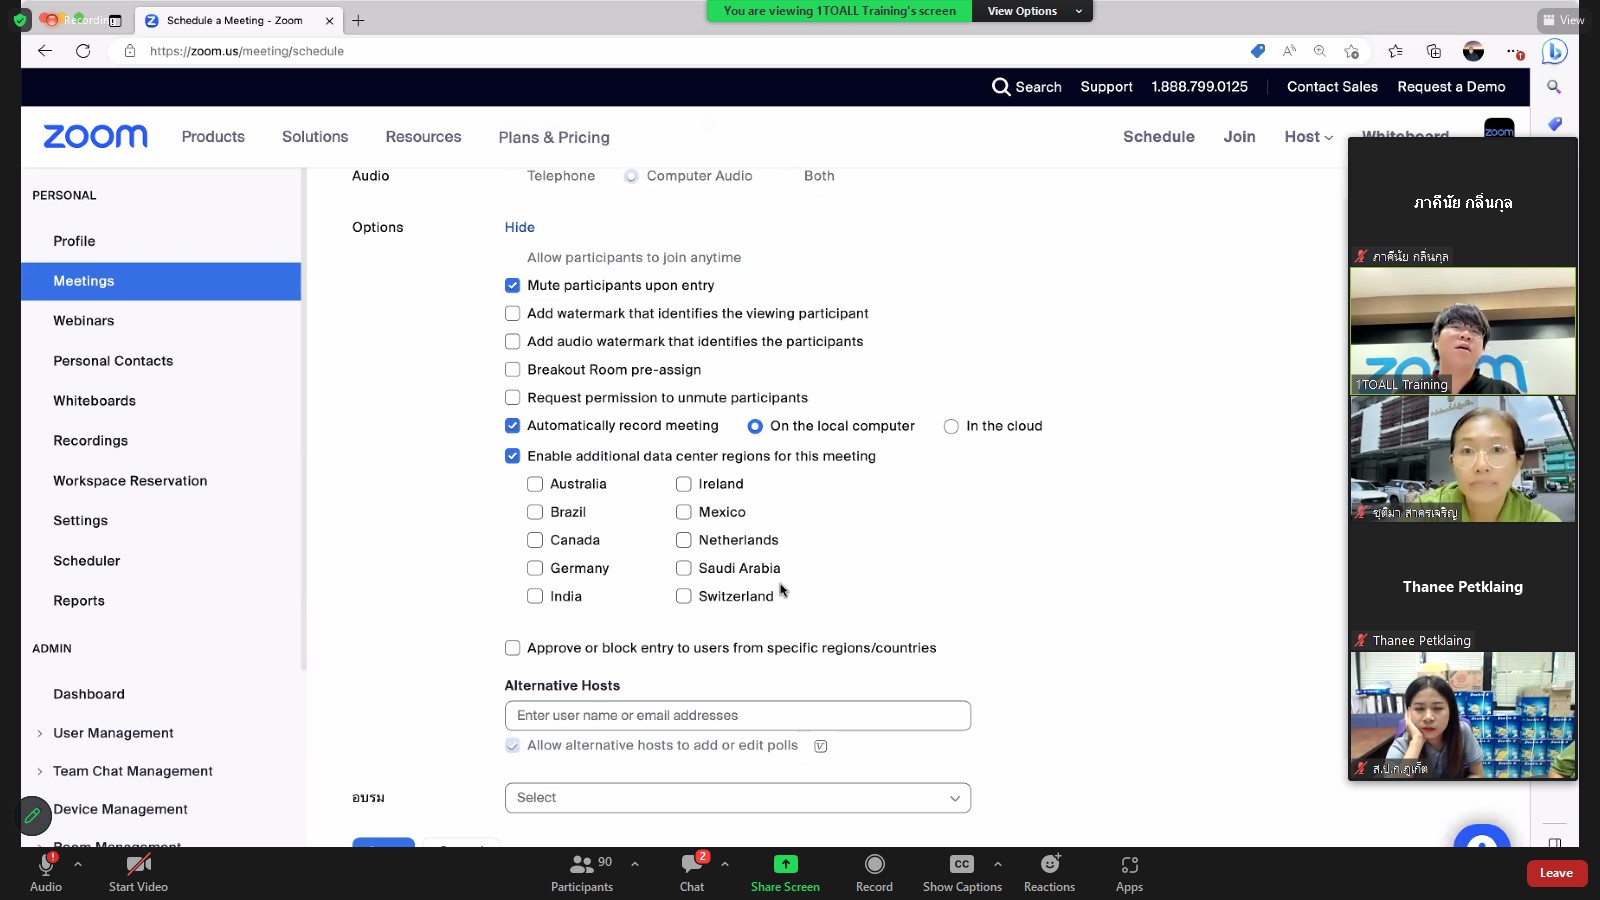Click the green annotate pencil icon

(x=32, y=816)
